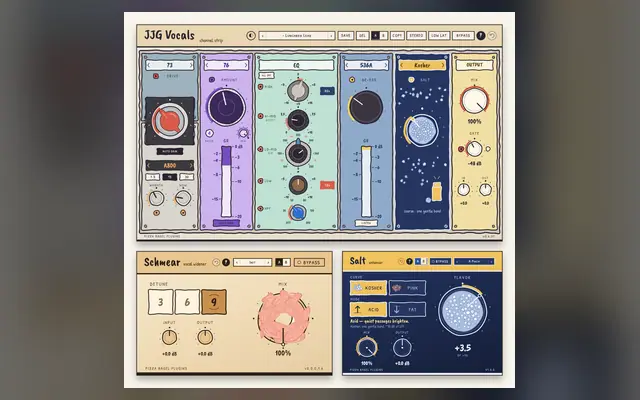Click the undo arrow icon in JJG Vocals header
The image size is (640, 400).
[492, 36]
